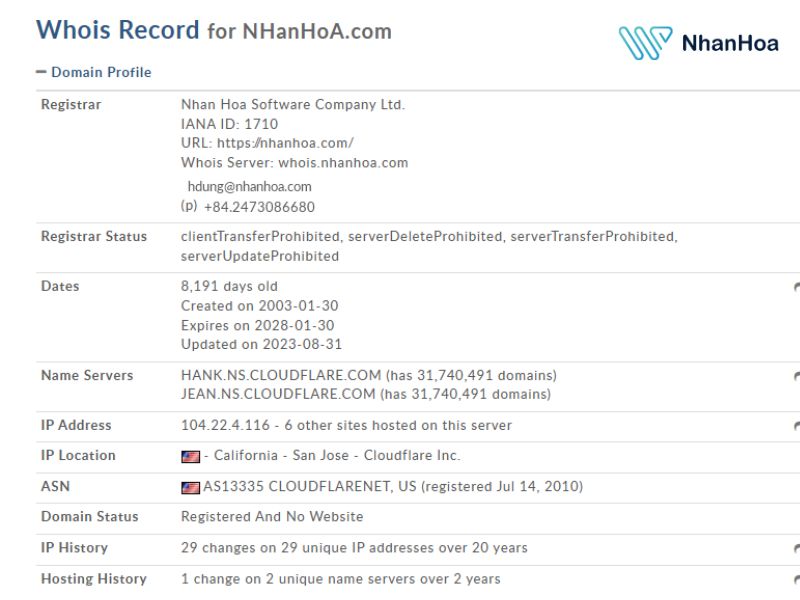Screen dimensions: 800x600
Task: Select 'Expires on 2028-01-30' date
Action: (x=258, y=325)
